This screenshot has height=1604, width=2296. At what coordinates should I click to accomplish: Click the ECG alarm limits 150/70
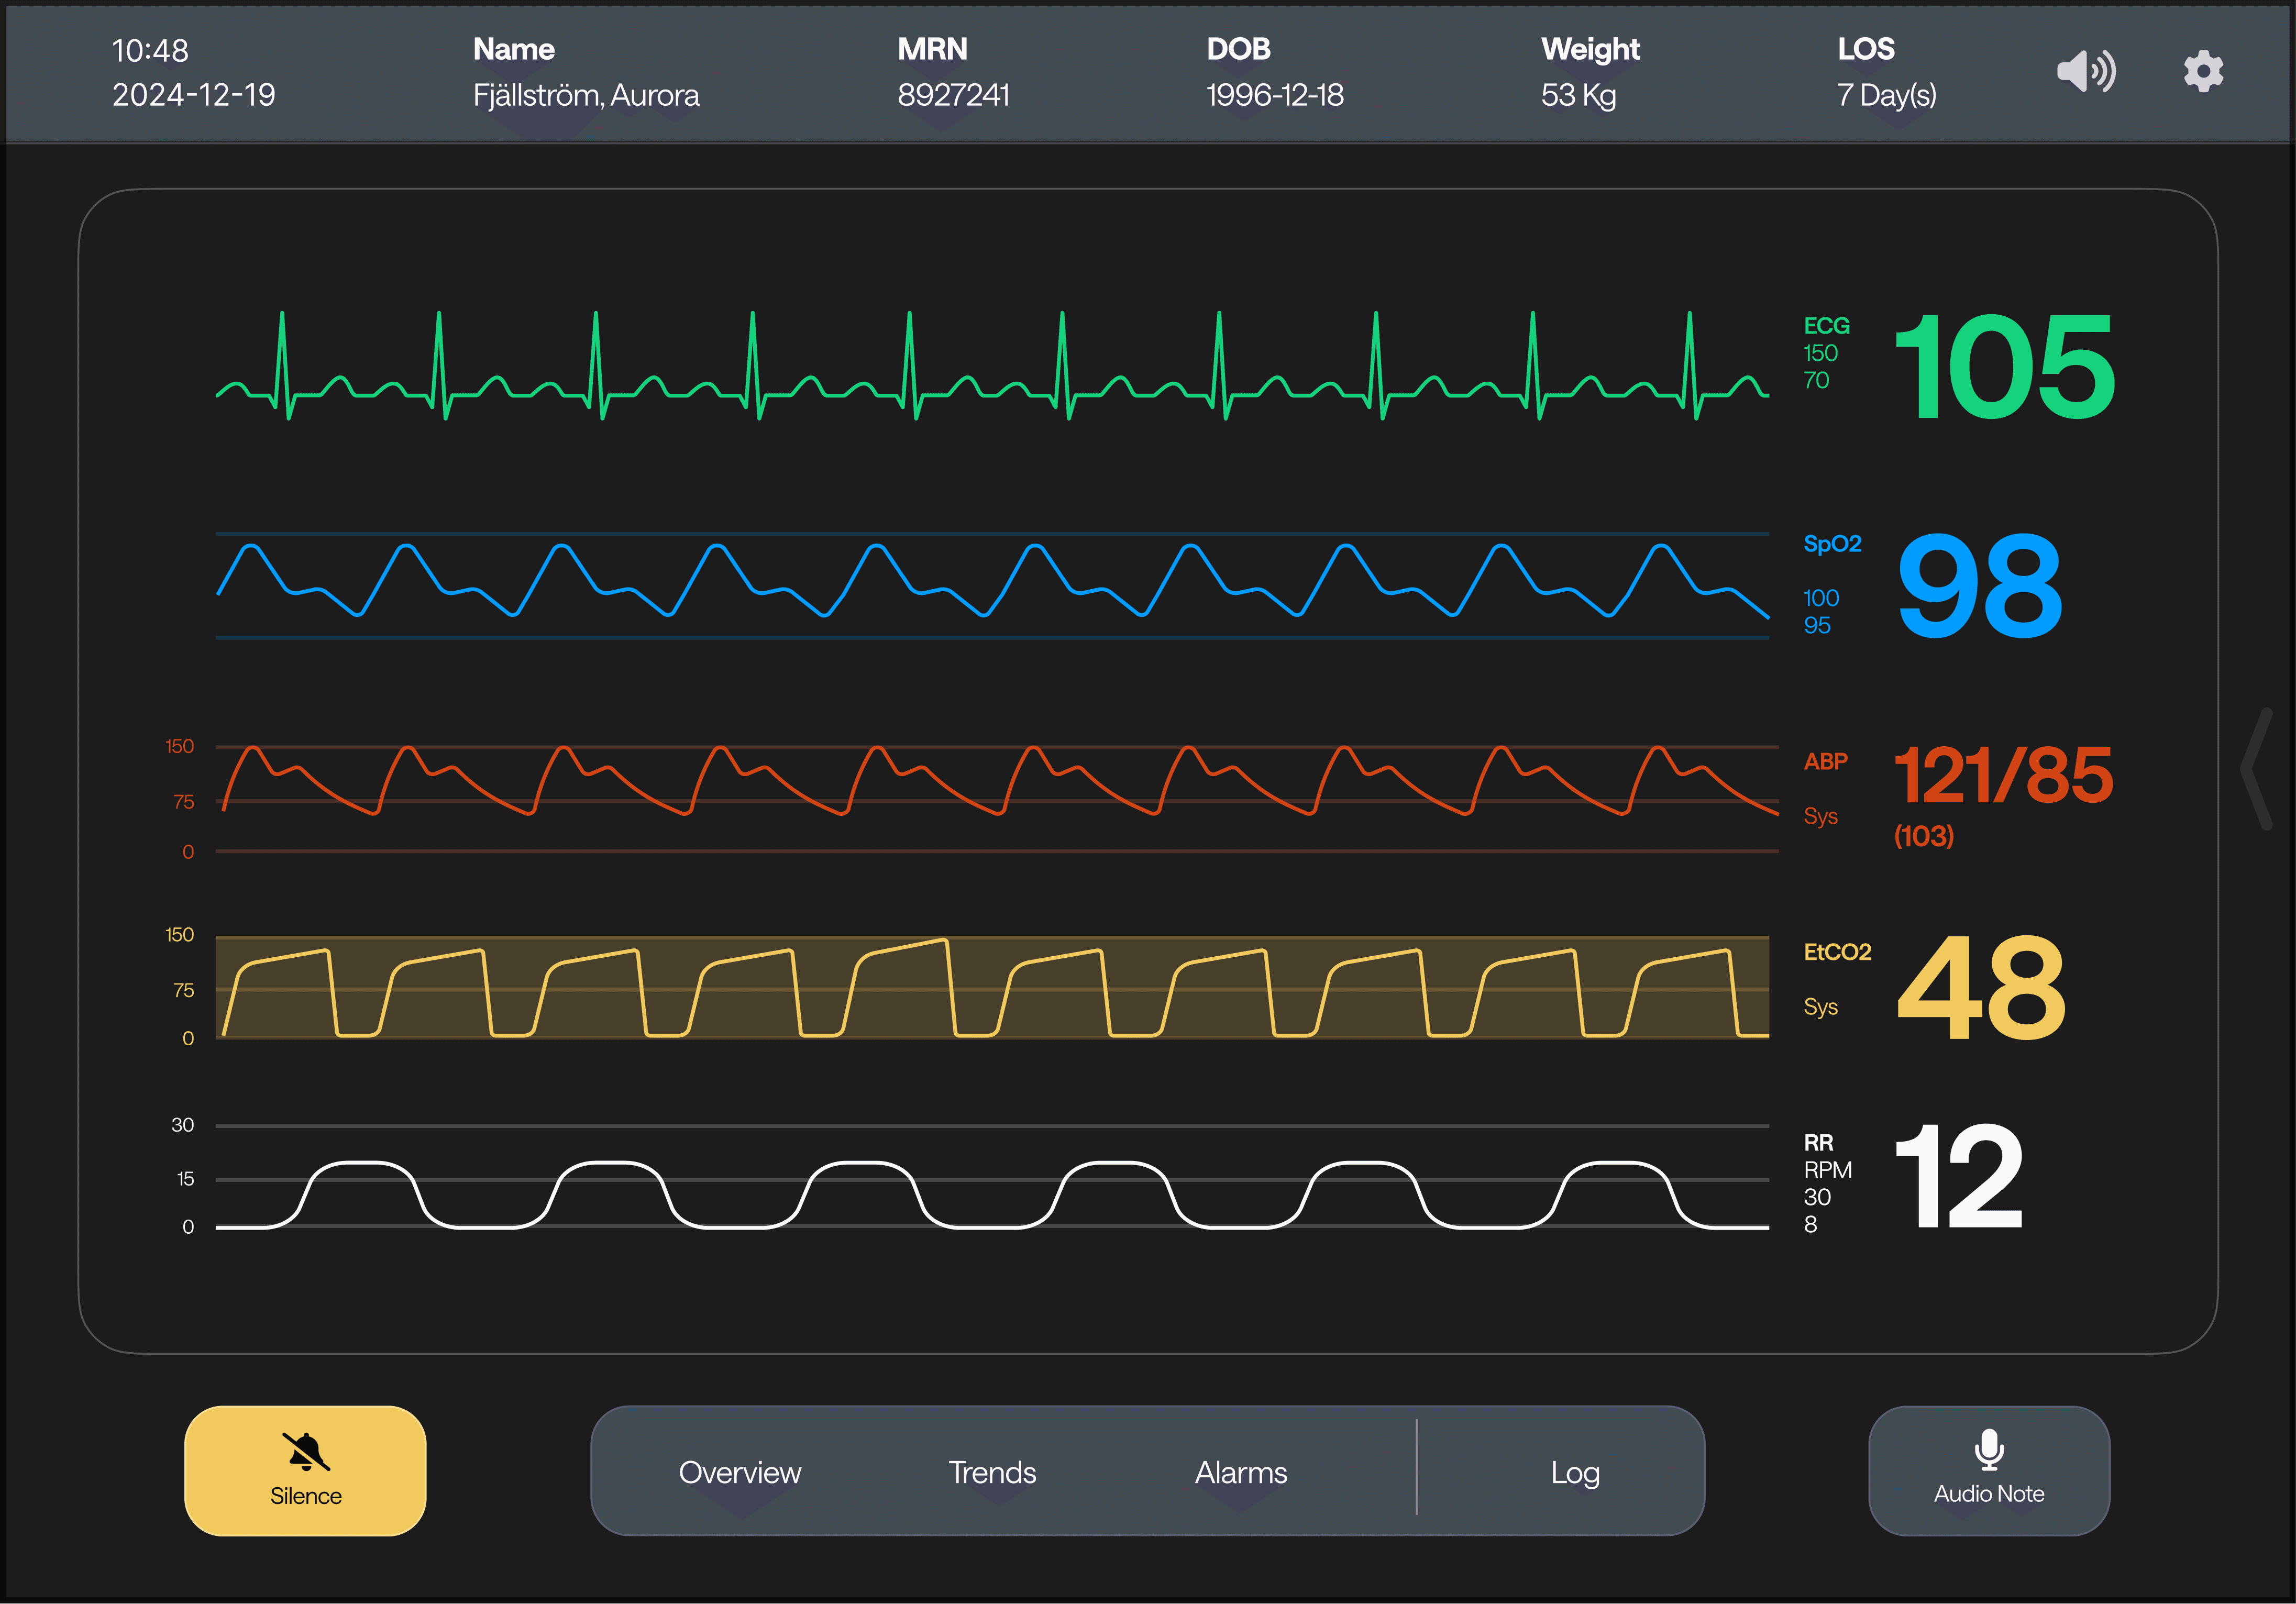[x=1820, y=366]
